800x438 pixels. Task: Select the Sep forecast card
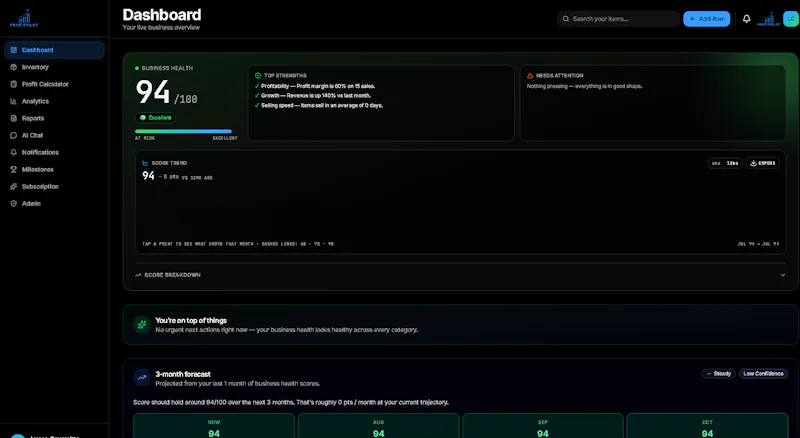tap(543, 427)
